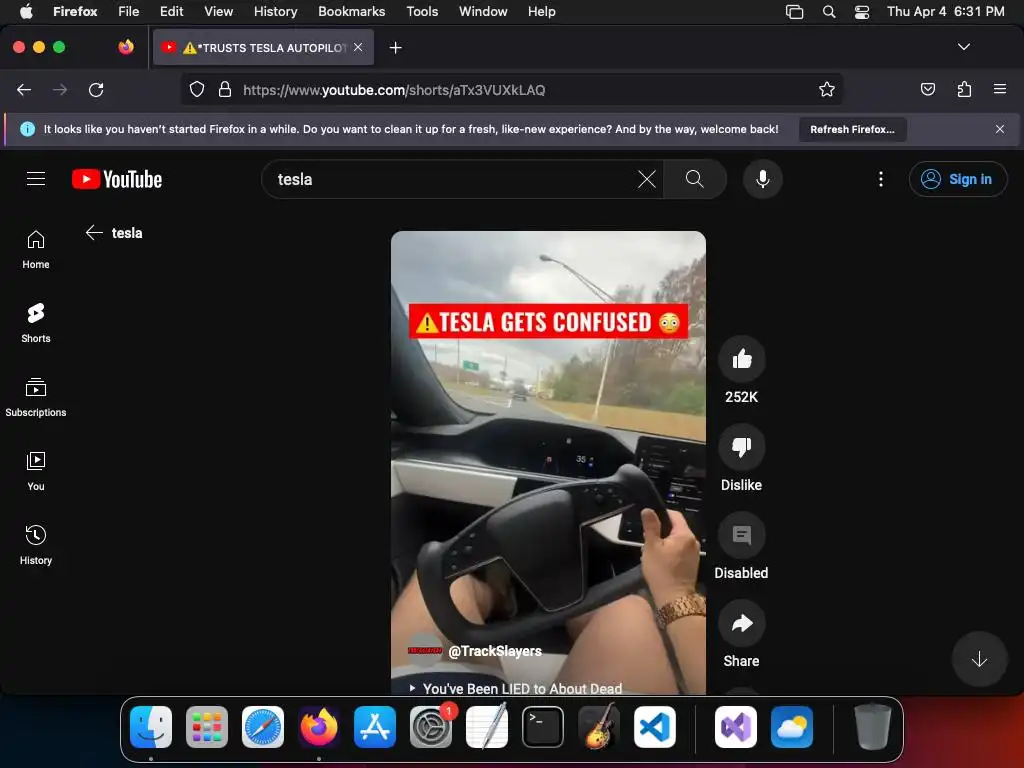Click the search magnifier button
This screenshot has width=1024, height=768.
tap(695, 179)
